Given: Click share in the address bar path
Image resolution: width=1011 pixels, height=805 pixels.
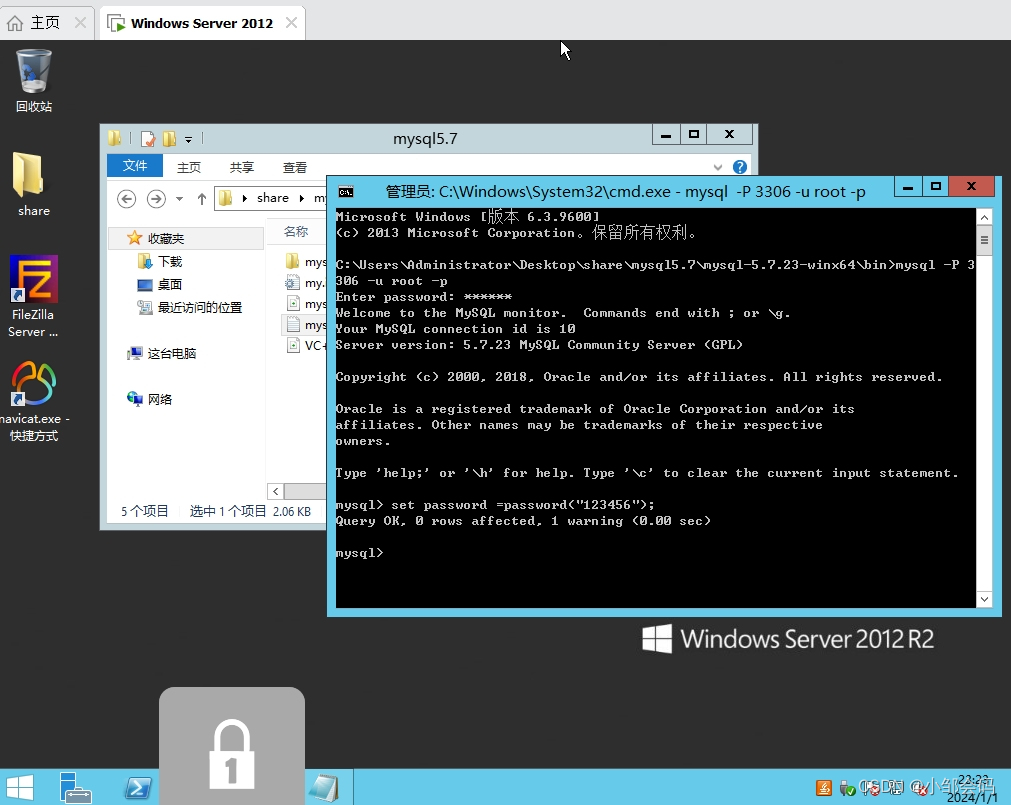Looking at the screenshot, I should pos(273,199).
